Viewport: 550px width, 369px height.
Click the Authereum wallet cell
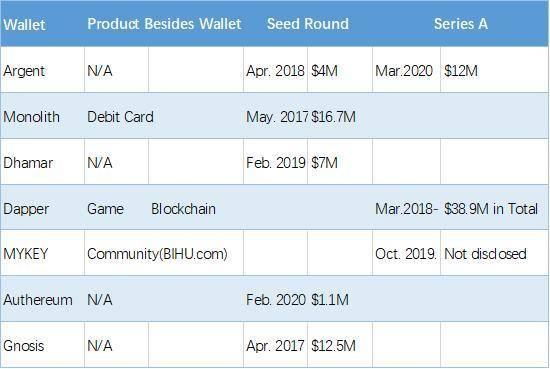click(42, 300)
